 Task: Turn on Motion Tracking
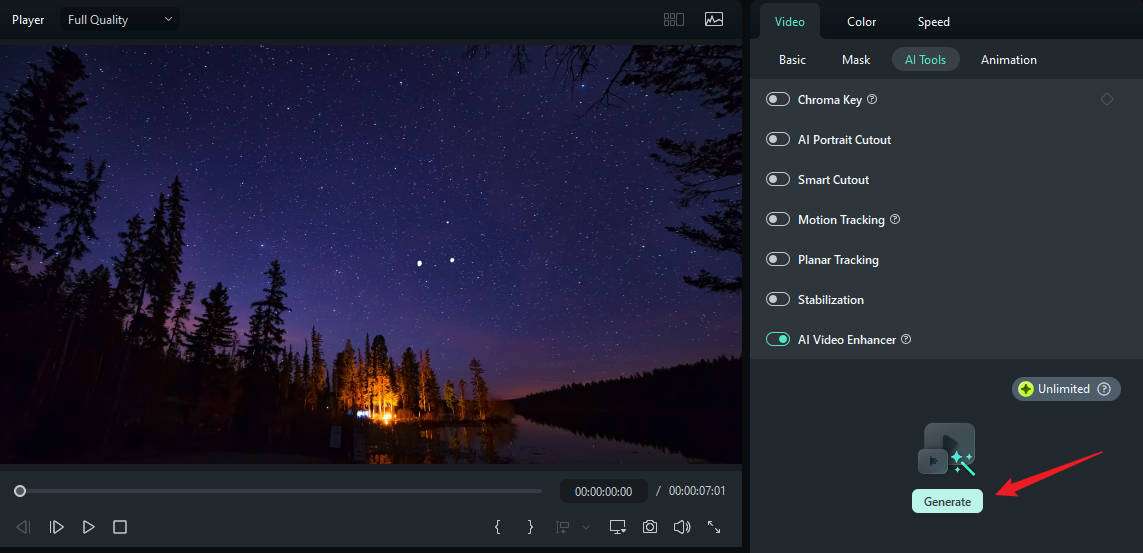[x=778, y=219]
